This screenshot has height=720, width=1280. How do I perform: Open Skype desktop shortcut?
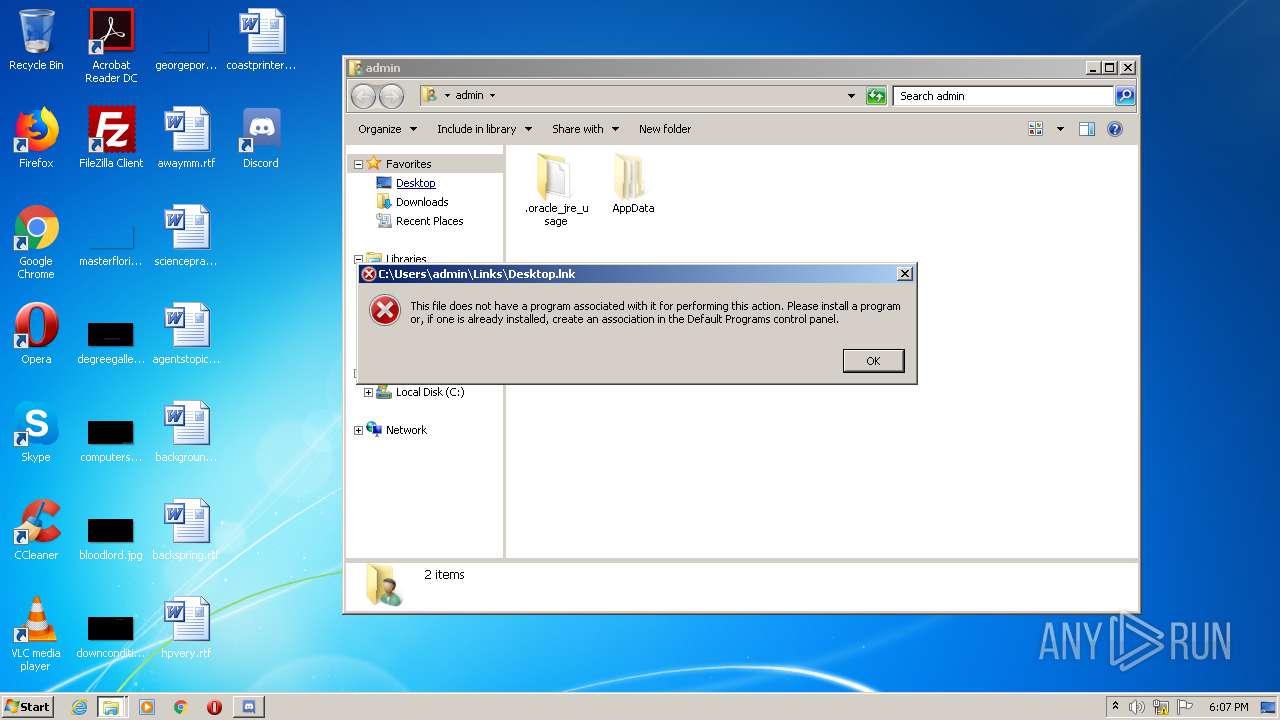(x=36, y=432)
